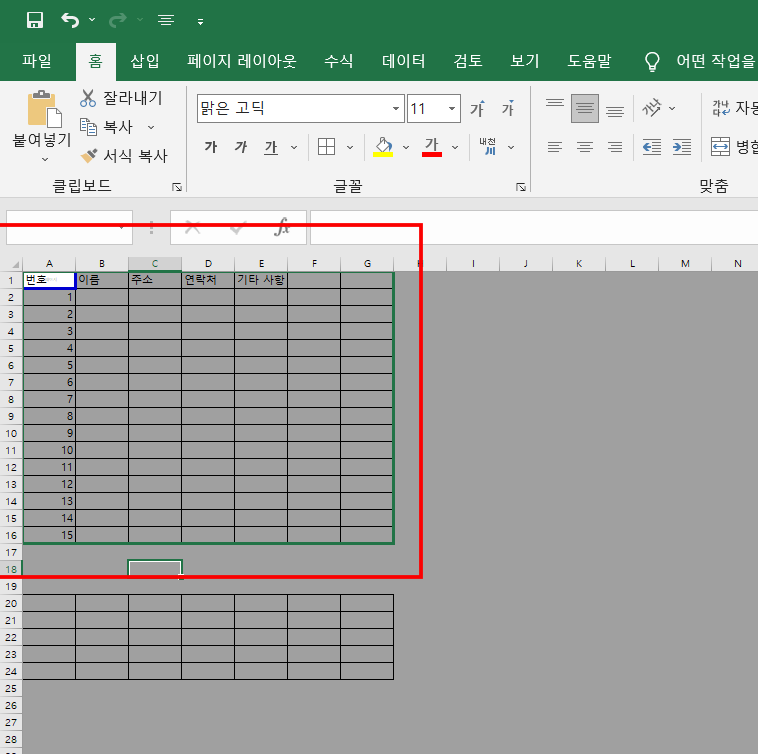Toggle bold 가 formatting

tap(211, 147)
